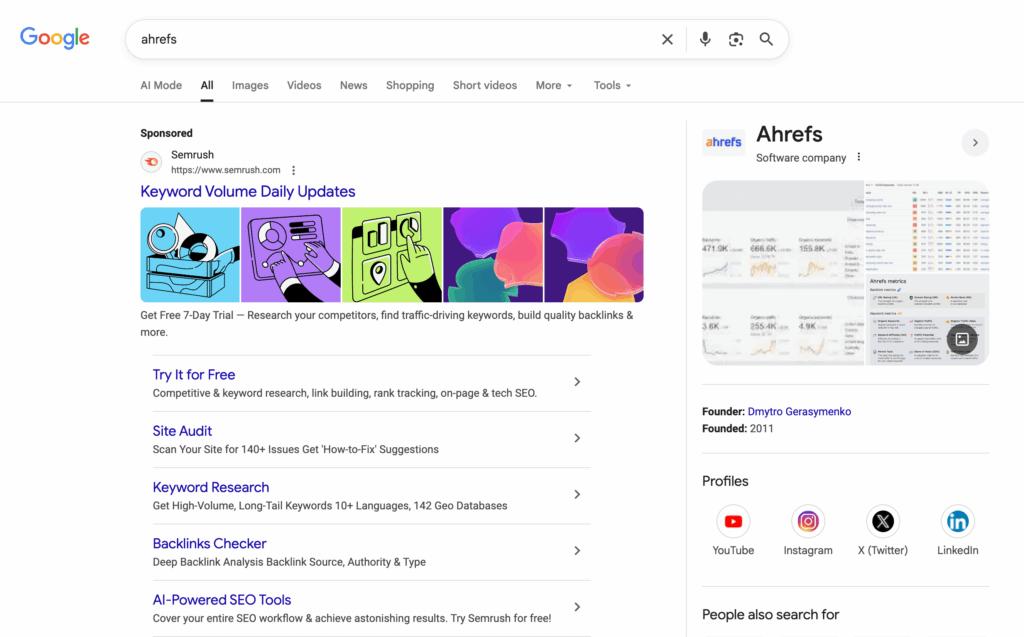Open Google Lens image search

pyautogui.click(x=736, y=39)
